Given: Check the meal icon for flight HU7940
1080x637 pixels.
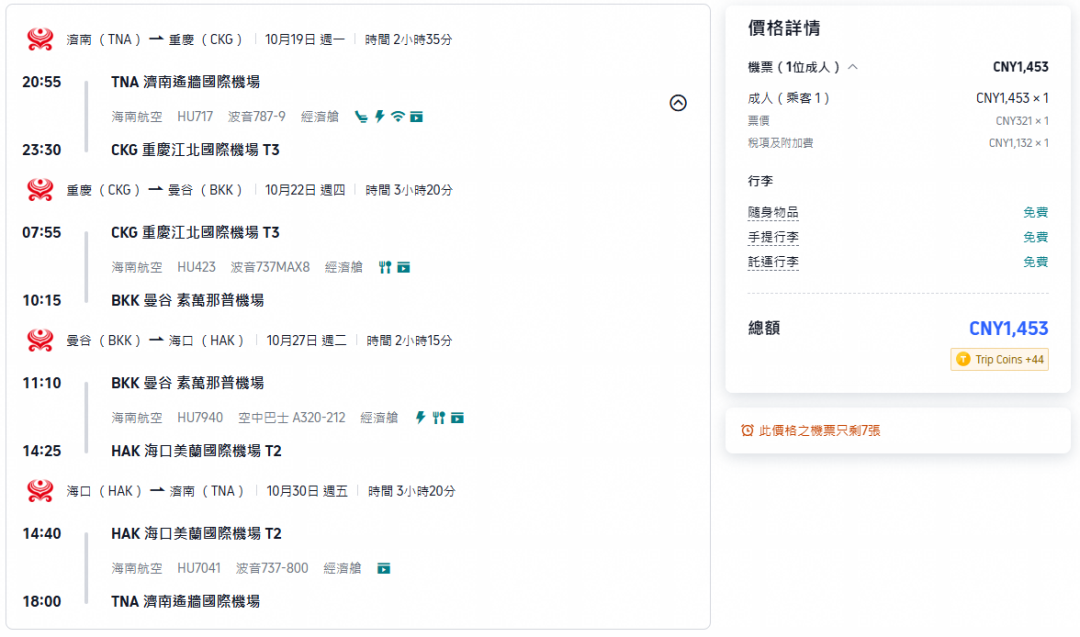Looking at the screenshot, I should coord(439,417).
